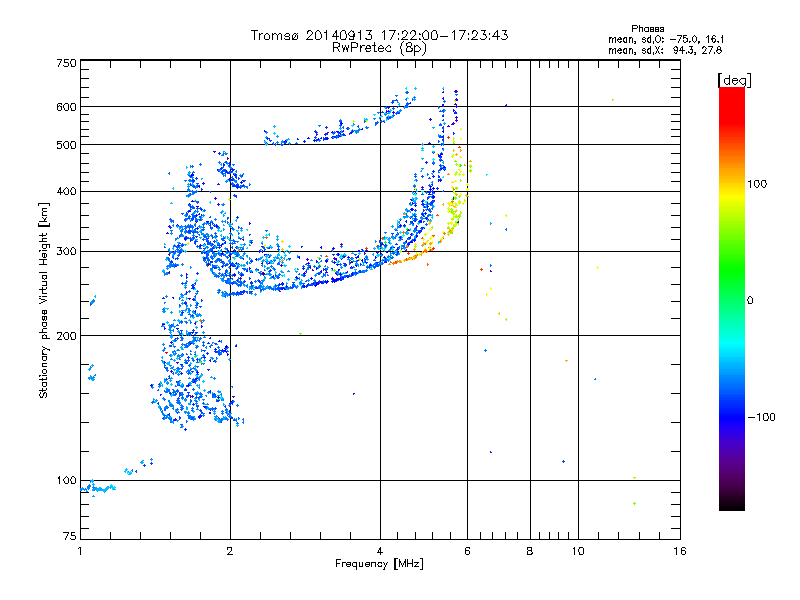This screenshot has height=600, width=800.
Task: Click the x-axis label '4'
Action: click(x=380, y=551)
